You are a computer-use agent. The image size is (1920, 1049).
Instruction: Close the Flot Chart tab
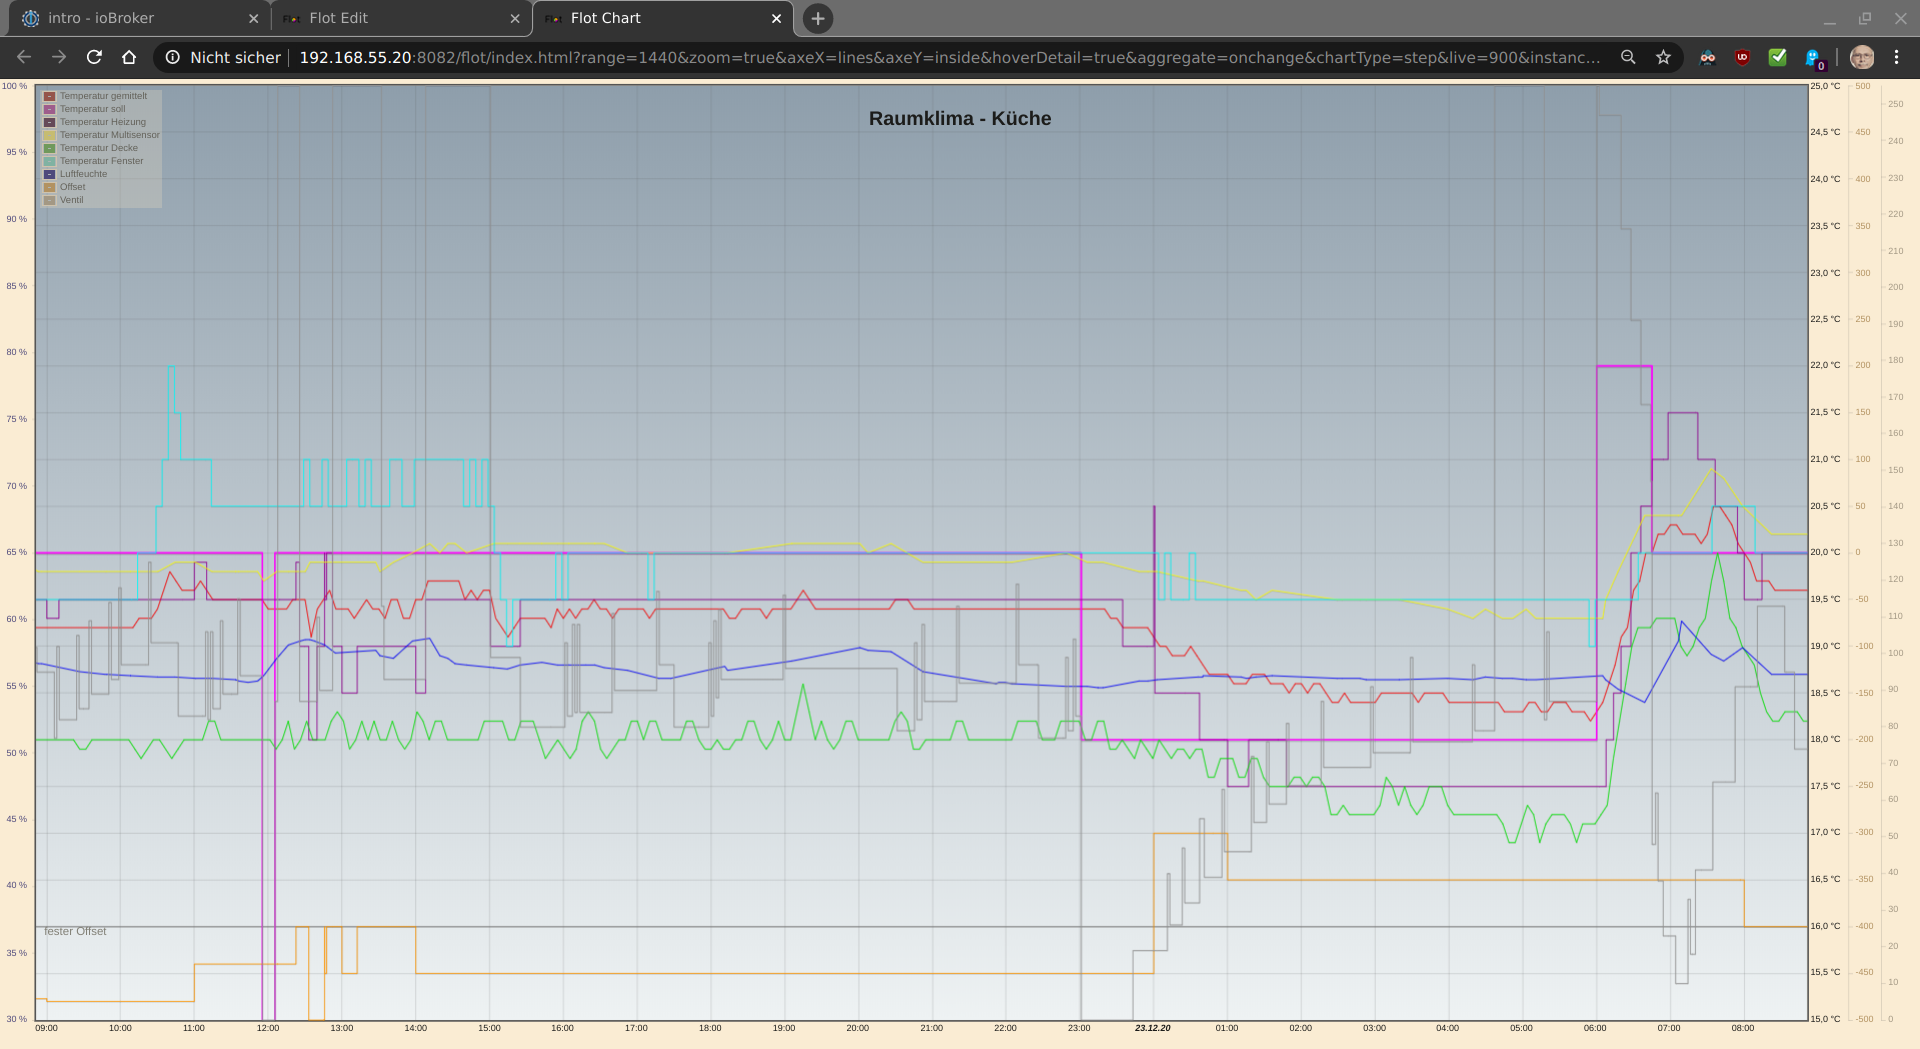click(x=776, y=18)
